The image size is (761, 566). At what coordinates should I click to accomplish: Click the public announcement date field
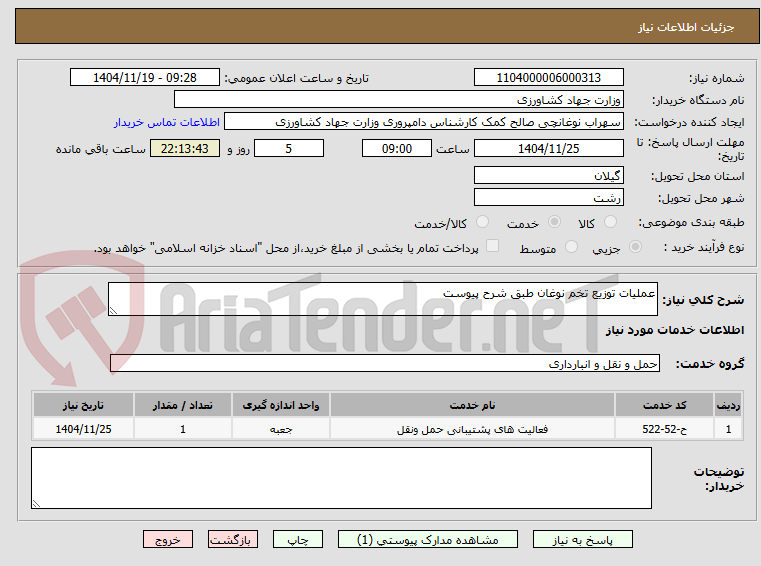point(145,78)
